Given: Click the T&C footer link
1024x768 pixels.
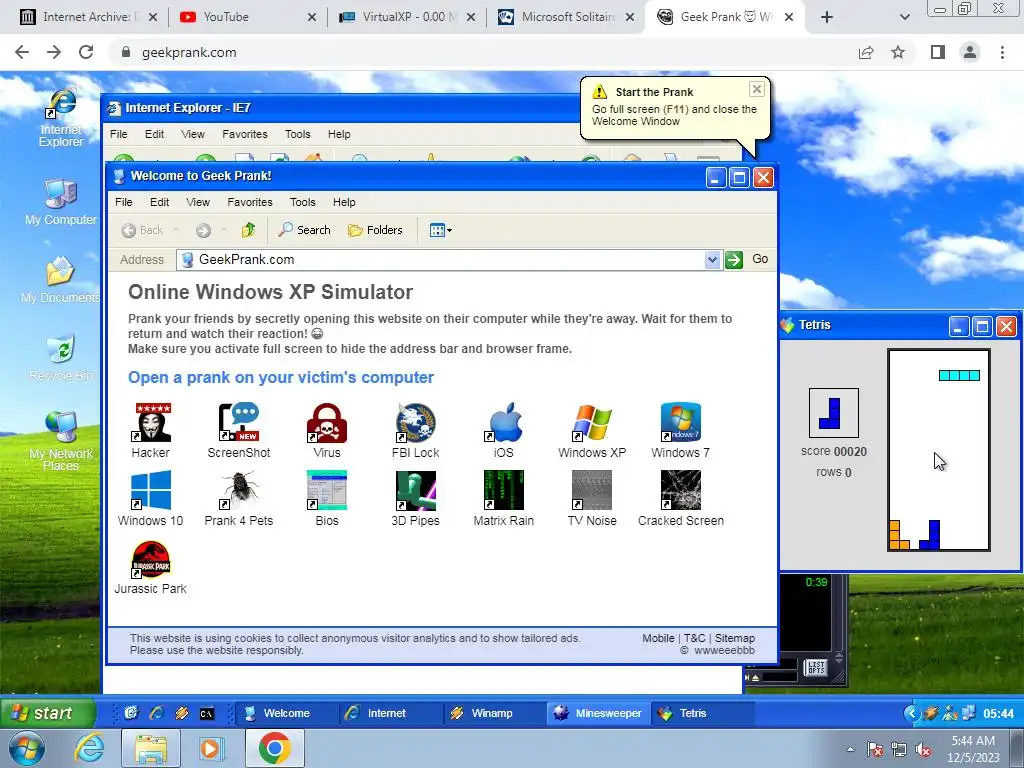Looking at the screenshot, I should (695, 638).
